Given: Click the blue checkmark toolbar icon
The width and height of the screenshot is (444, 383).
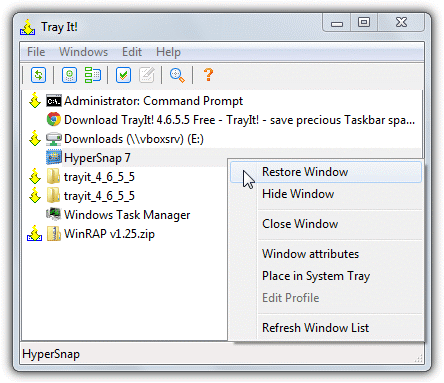Looking at the screenshot, I should pos(123,75).
